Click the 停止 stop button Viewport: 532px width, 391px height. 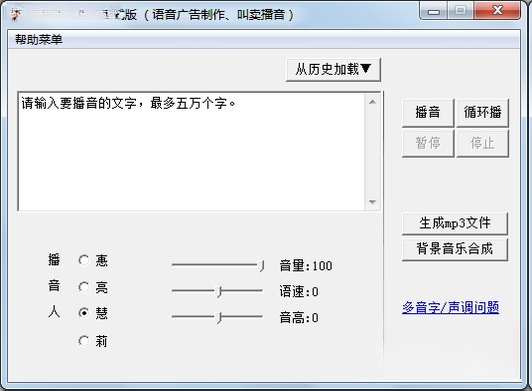pyautogui.click(x=482, y=143)
